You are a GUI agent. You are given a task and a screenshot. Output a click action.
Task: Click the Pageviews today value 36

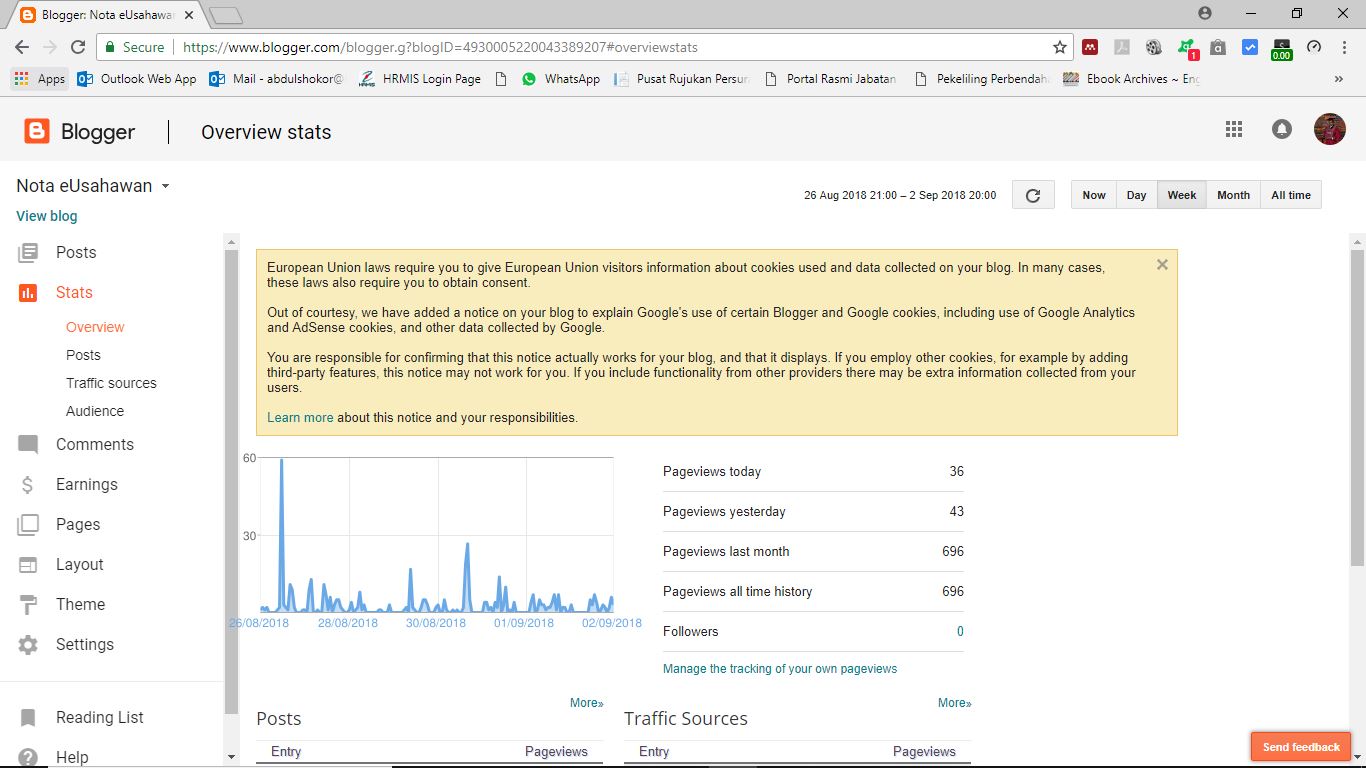pyautogui.click(x=957, y=471)
